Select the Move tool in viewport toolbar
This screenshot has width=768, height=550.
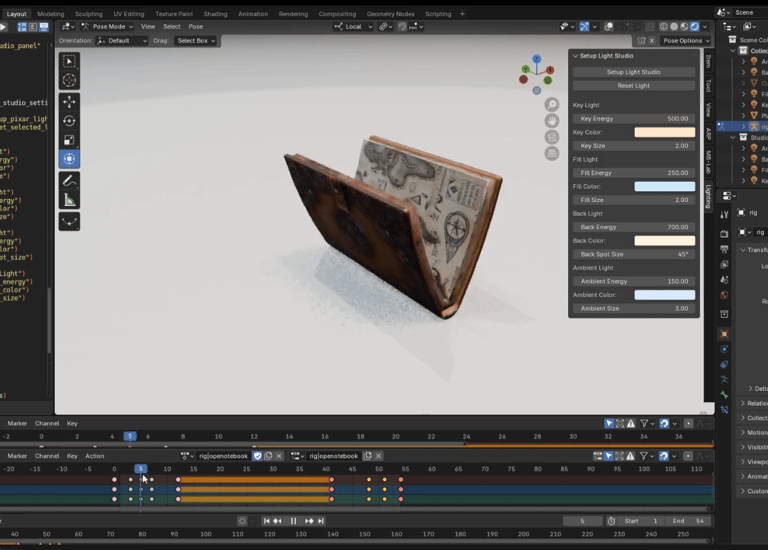pos(69,102)
